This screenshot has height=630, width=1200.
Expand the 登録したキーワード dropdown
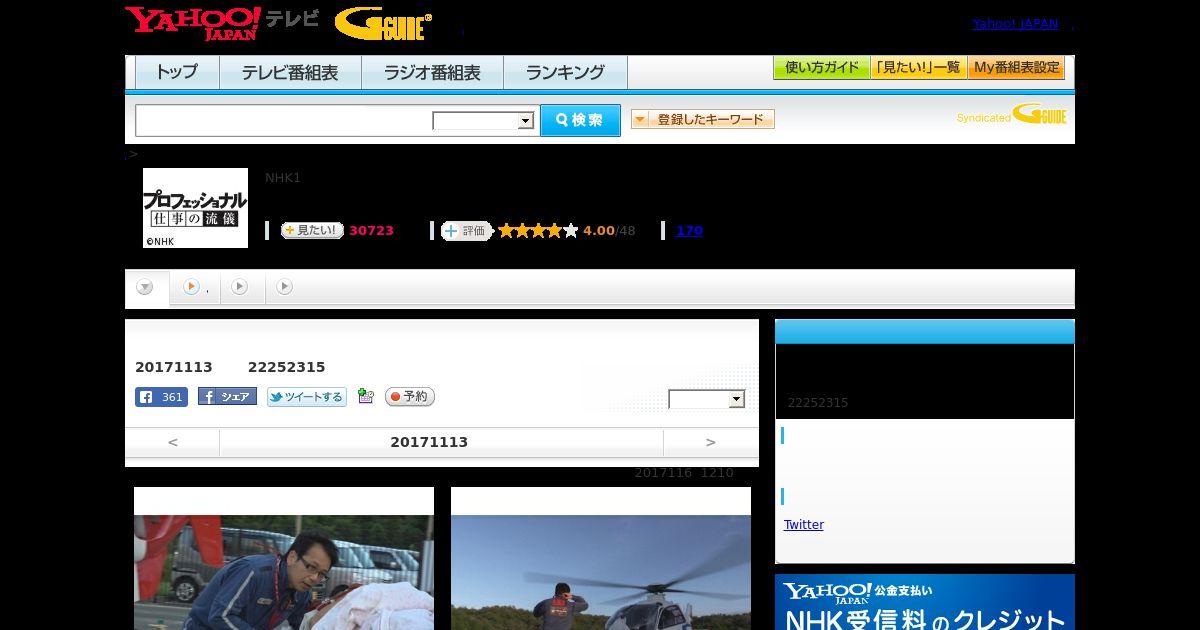(703, 120)
